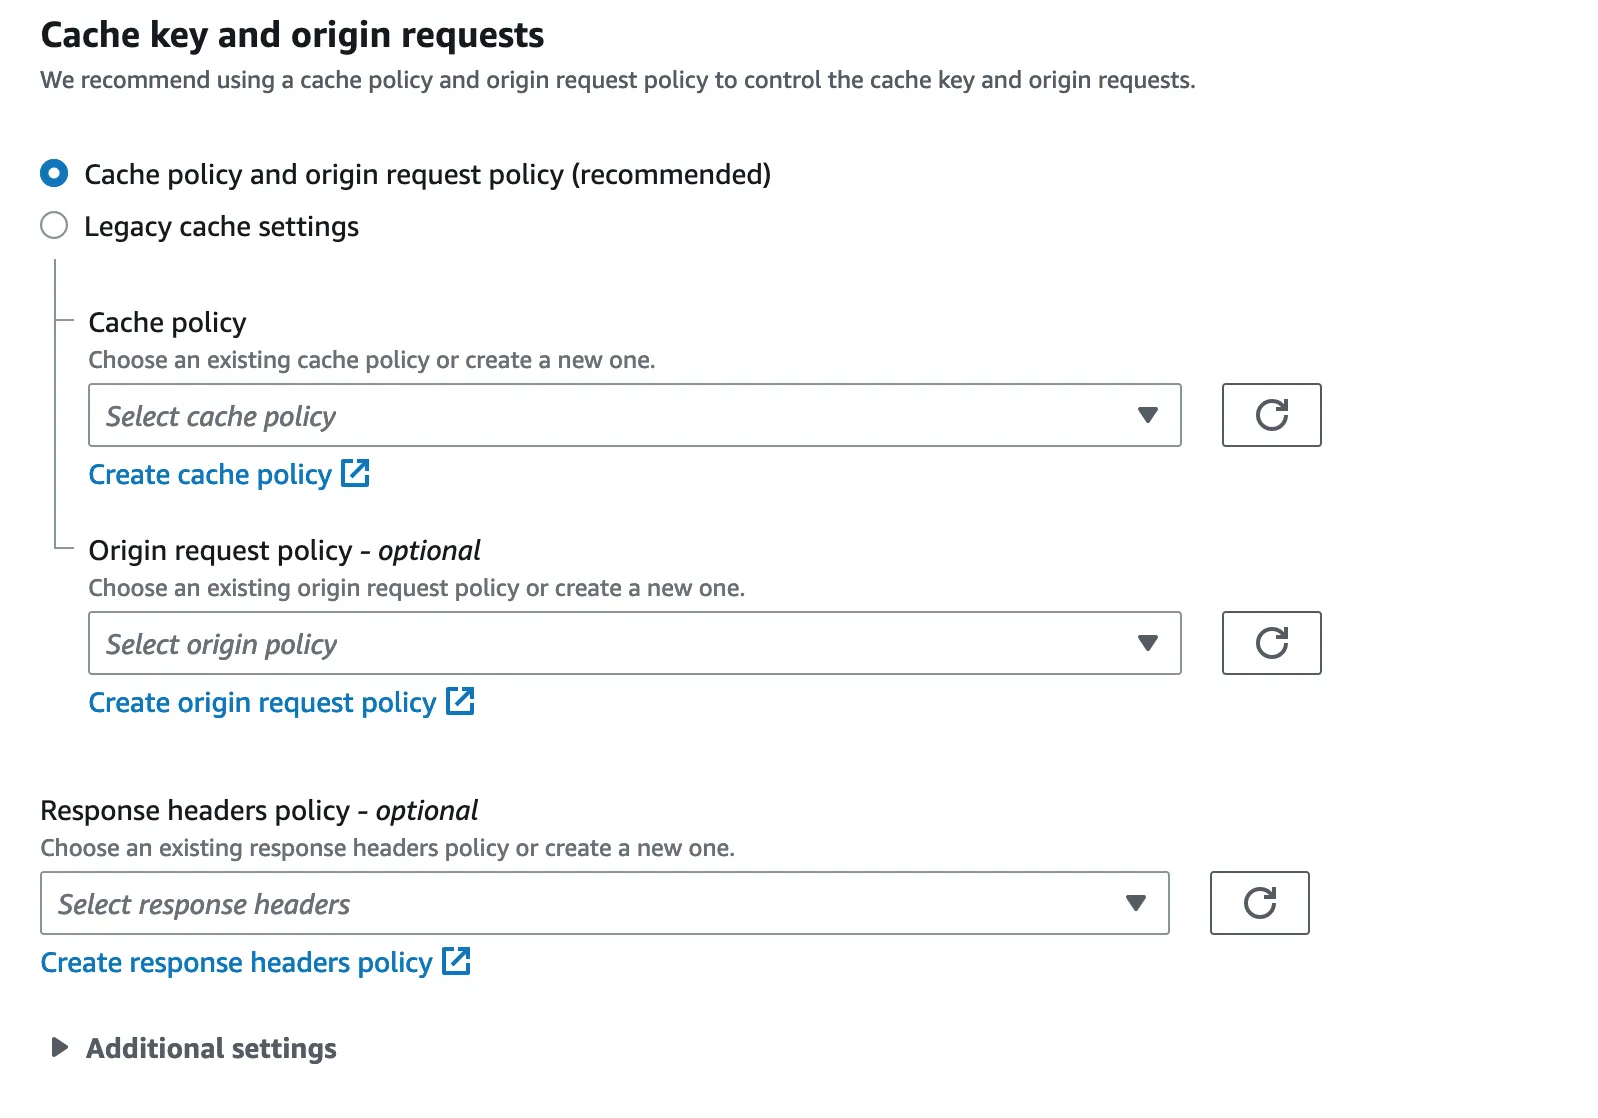Click external-link icon beside Create origin request policy
The height and width of the screenshot is (1118, 1598).
click(x=460, y=701)
